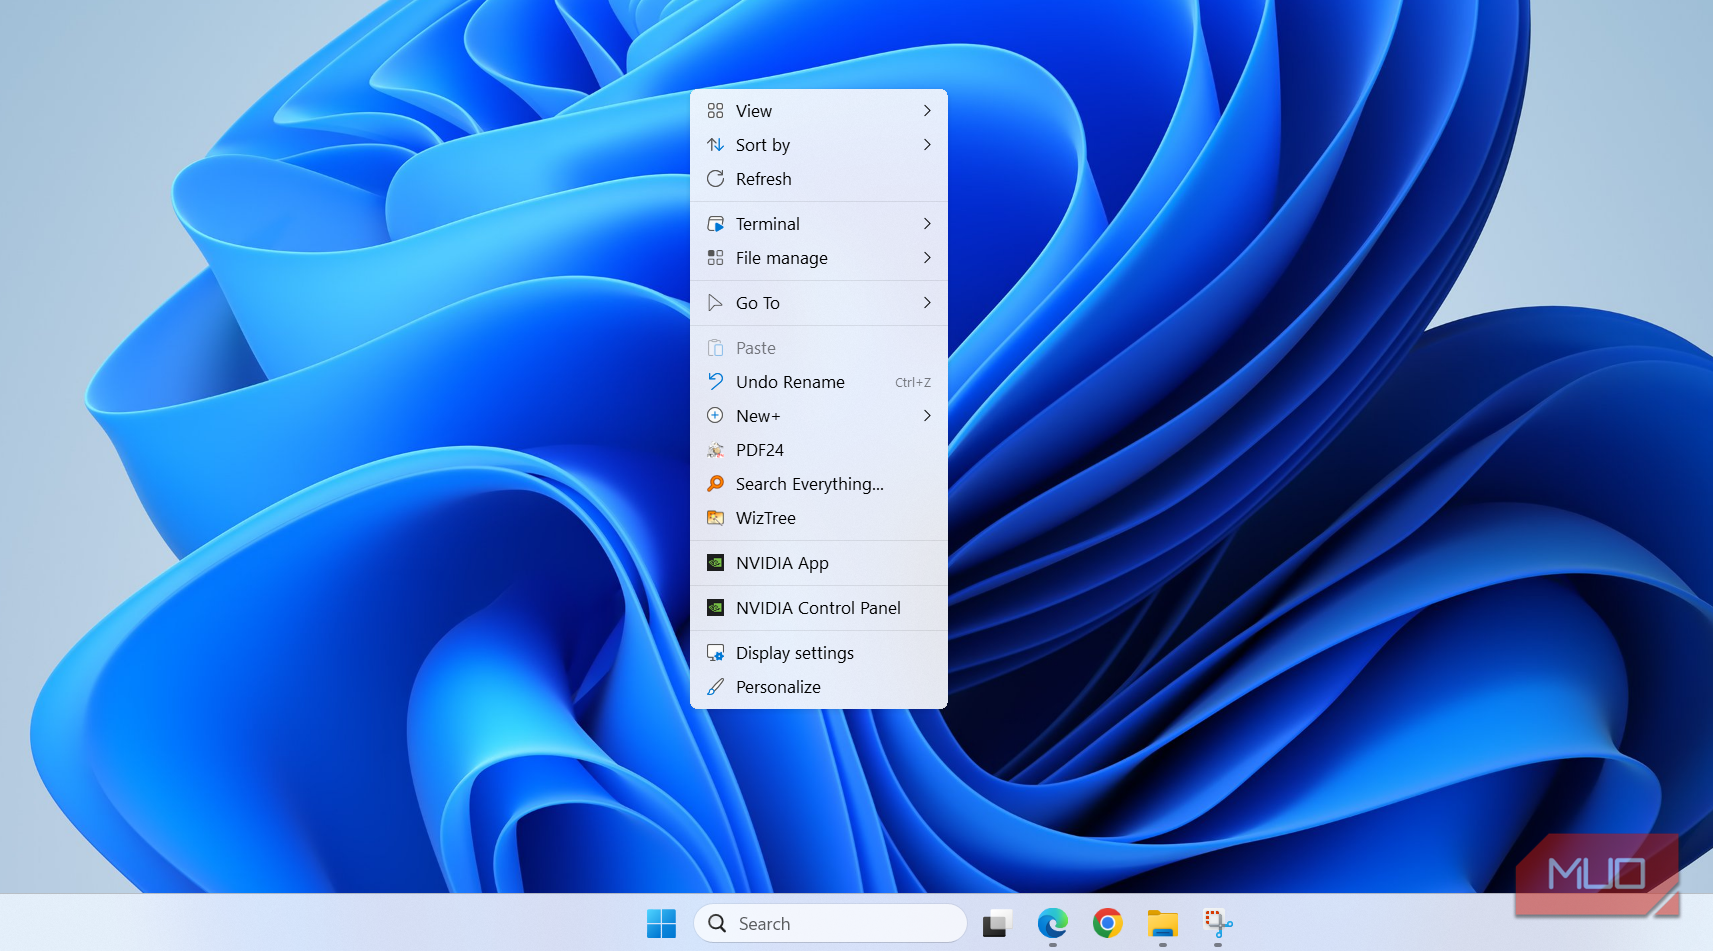Open the Windows Start button

[661, 924]
